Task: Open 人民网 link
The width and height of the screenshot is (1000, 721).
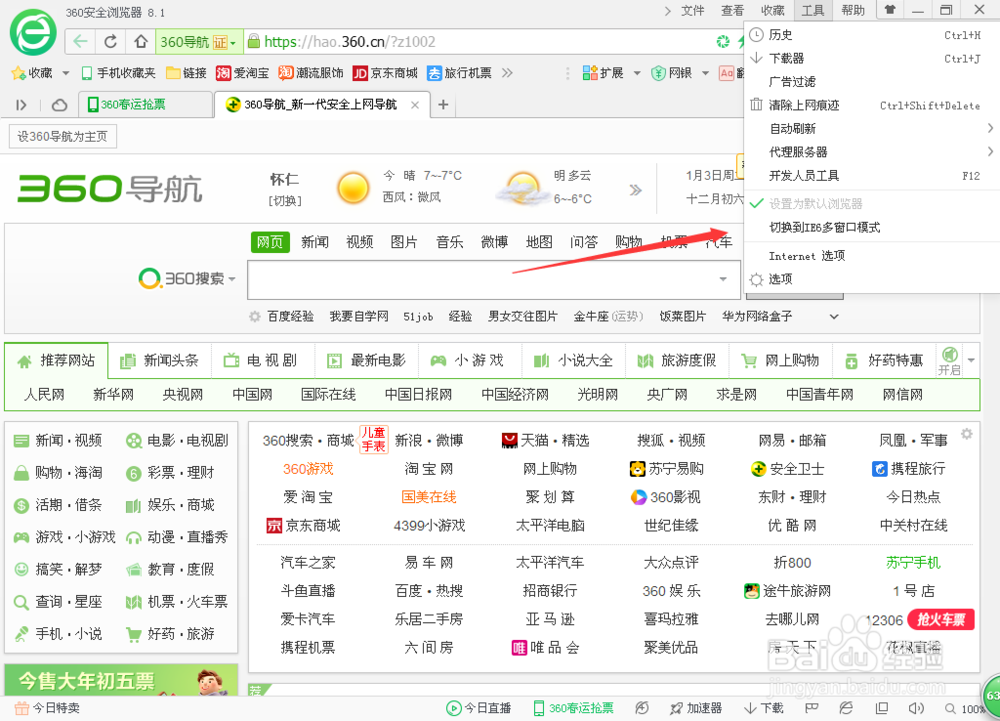Action: click(44, 395)
